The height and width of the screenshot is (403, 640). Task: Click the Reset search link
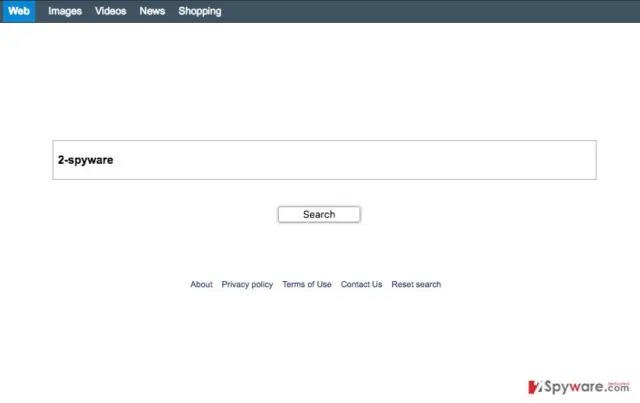[416, 284]
